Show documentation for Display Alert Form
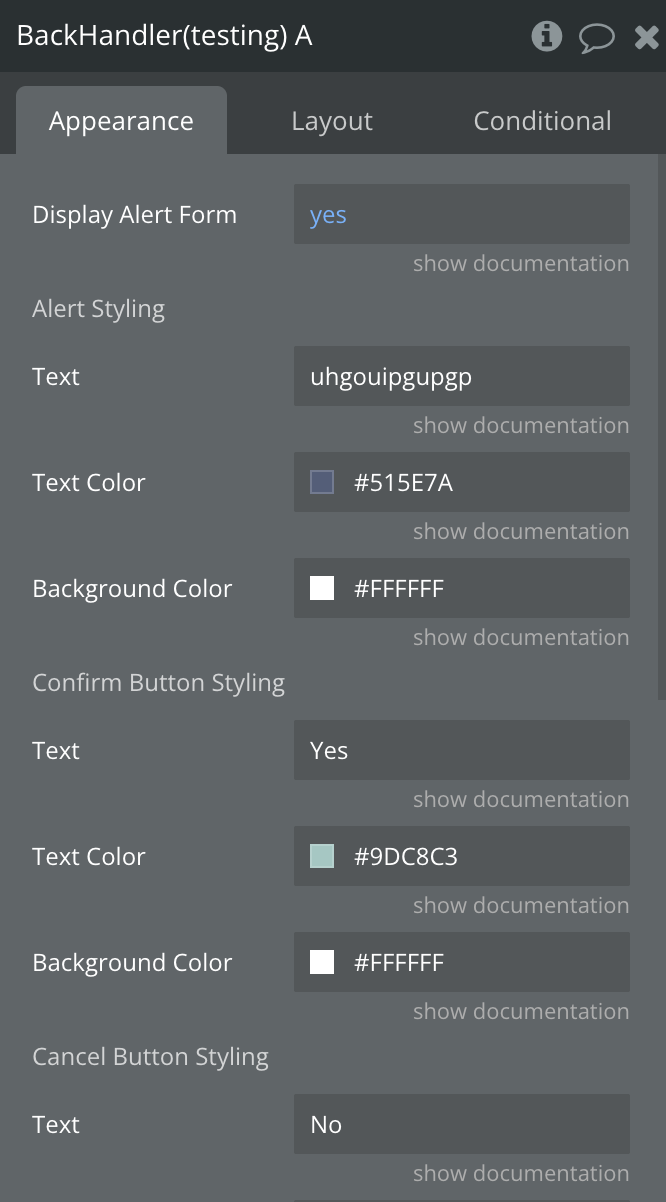This screenshot has height=1202, width=666. [x=521, y=264]
